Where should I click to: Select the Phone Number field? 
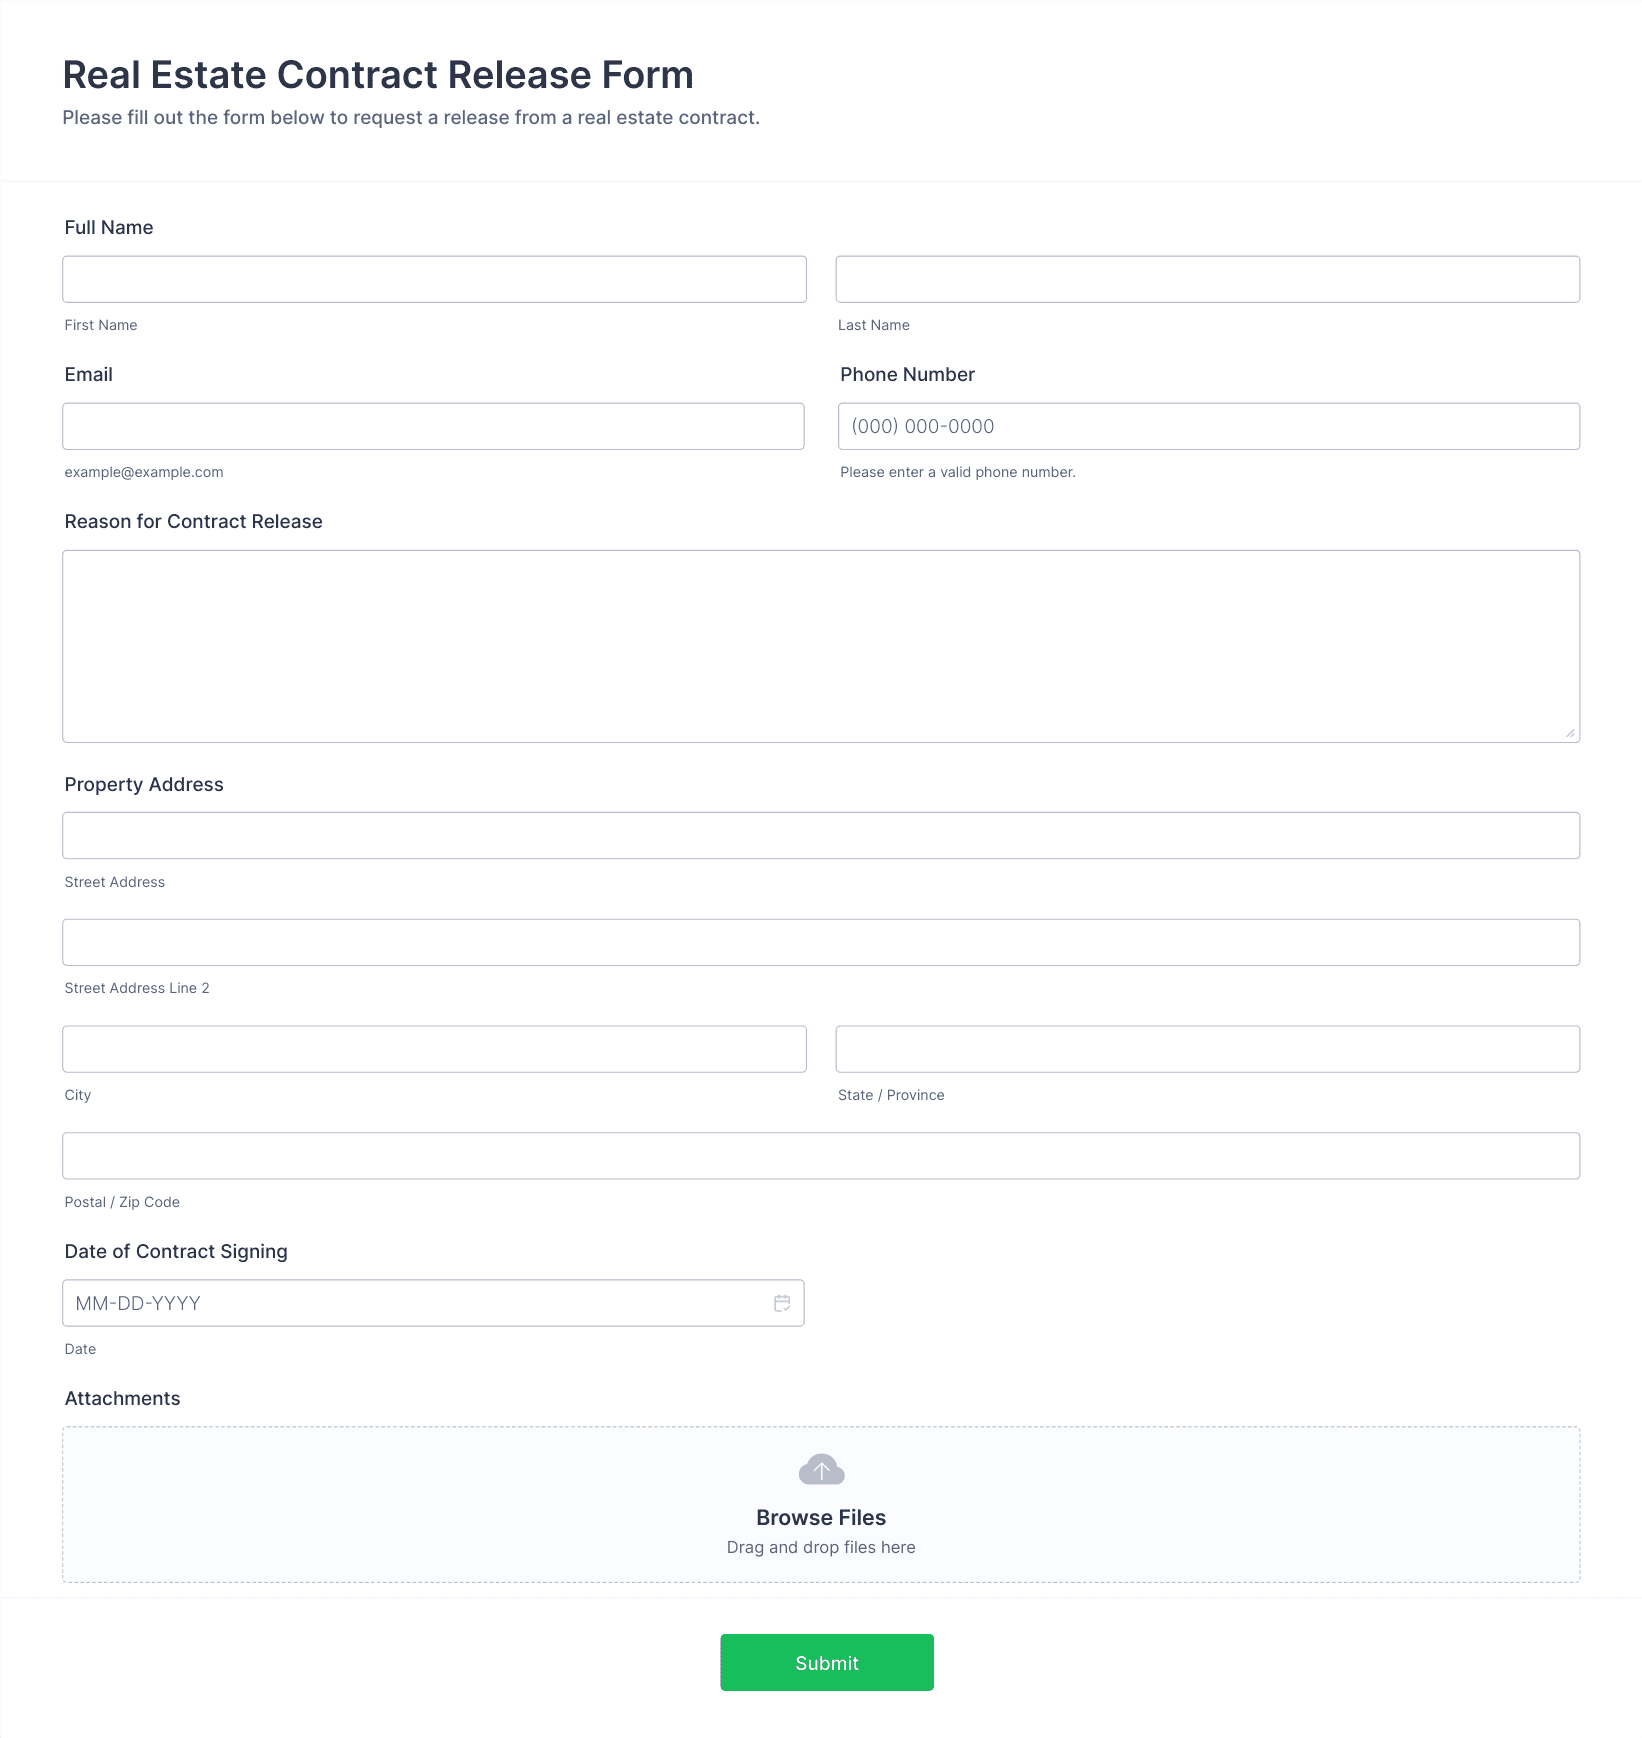pos(1209,426)
